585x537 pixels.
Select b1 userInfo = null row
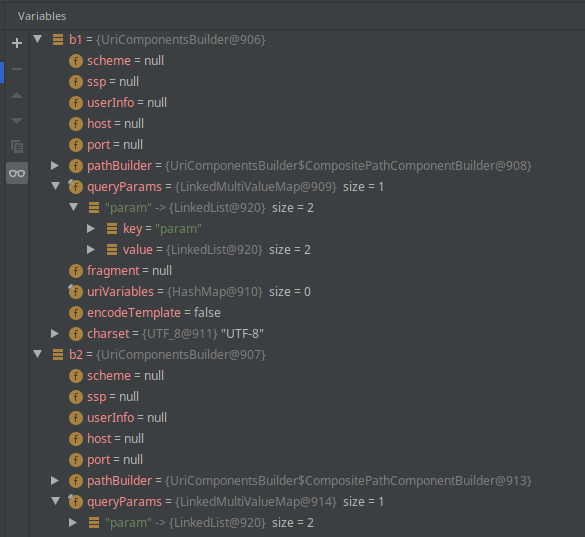[x=307, y=103]
